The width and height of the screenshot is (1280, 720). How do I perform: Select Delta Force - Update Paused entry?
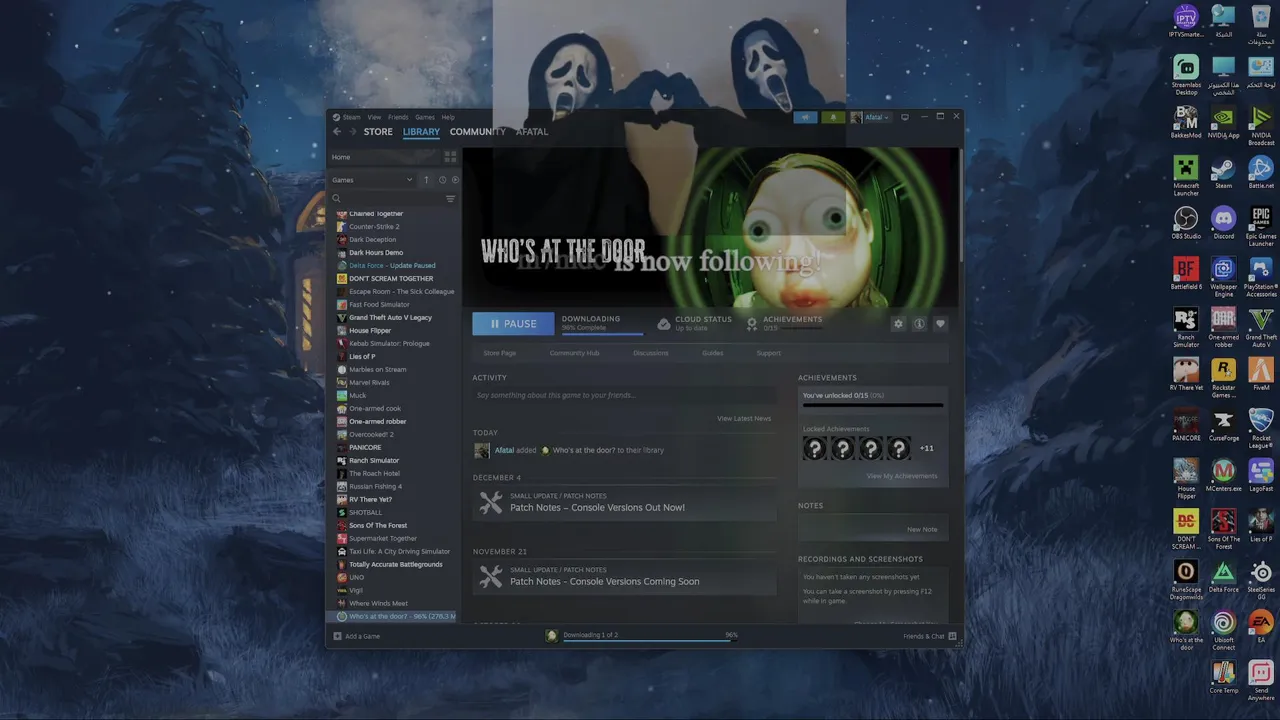[392, 266]
